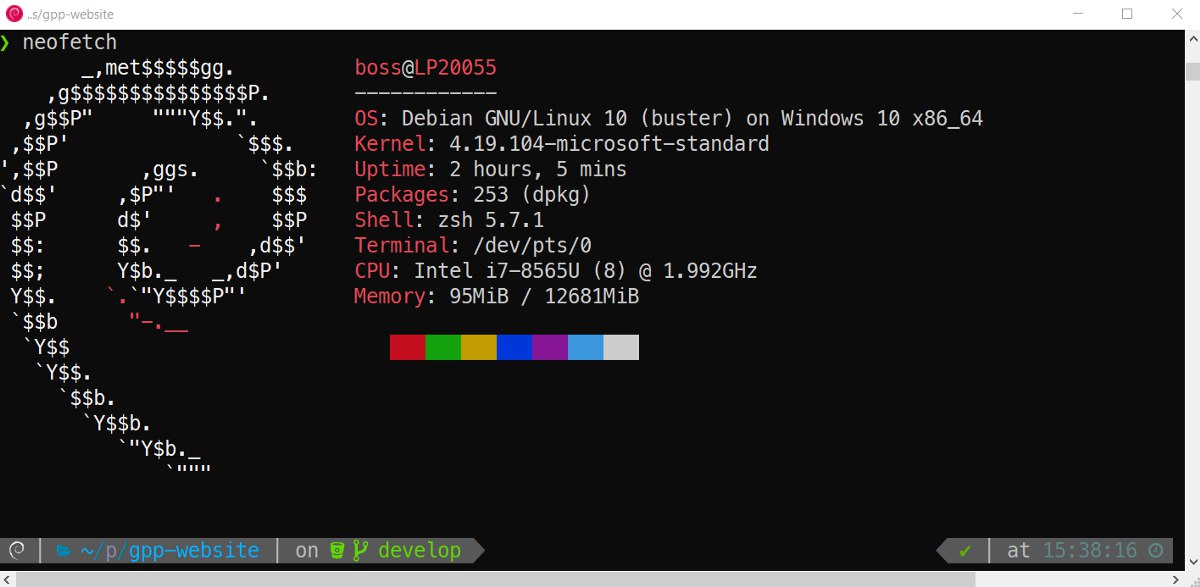
Task: Click the purple color block
Action: 550,347
